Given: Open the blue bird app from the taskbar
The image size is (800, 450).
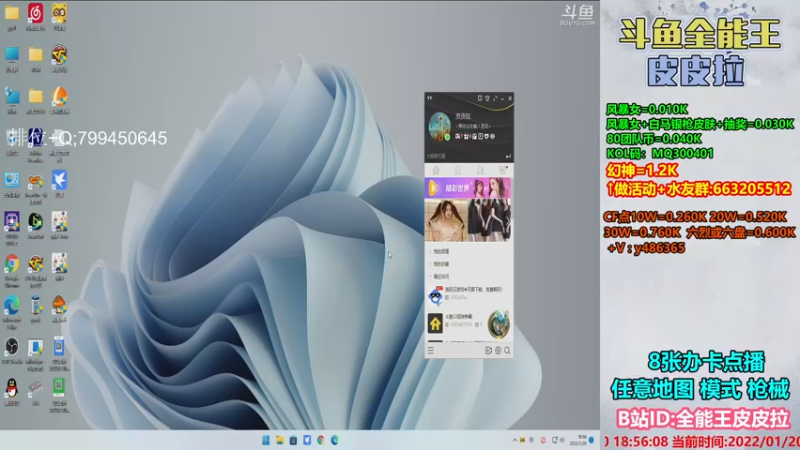Looking at the screenshot, I should point(307,440).
